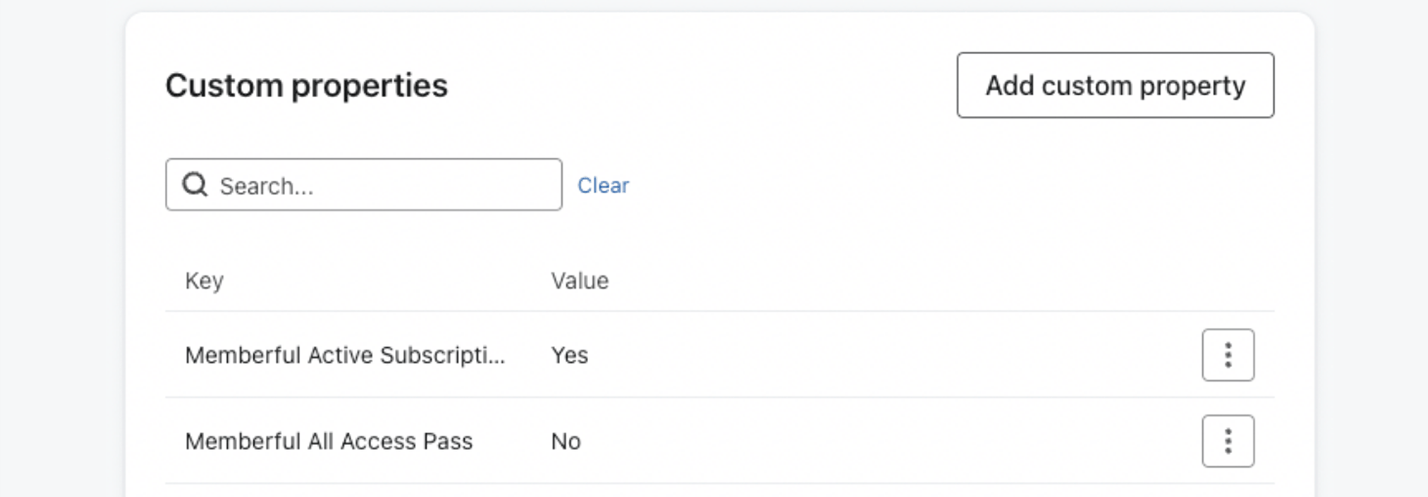
Task: Click the No value for All Access Pass
Action: [565, 441]
